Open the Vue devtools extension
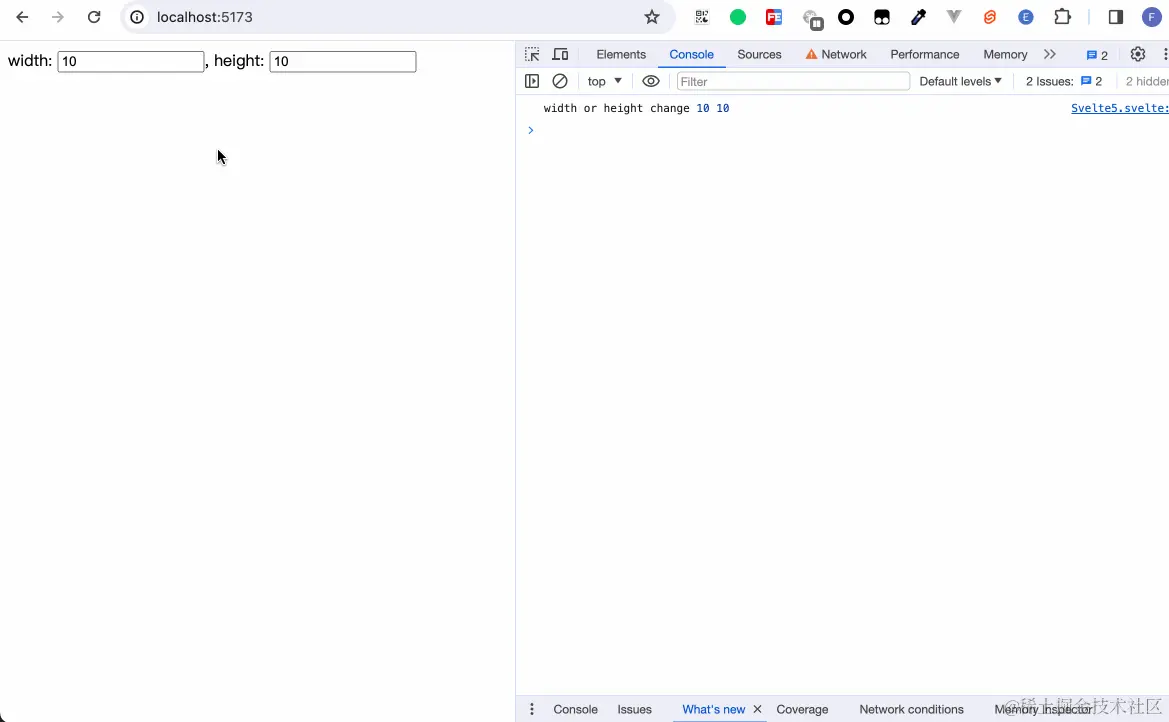The width and height of the screenshot is (1169, 722). [x=954, y=17]
